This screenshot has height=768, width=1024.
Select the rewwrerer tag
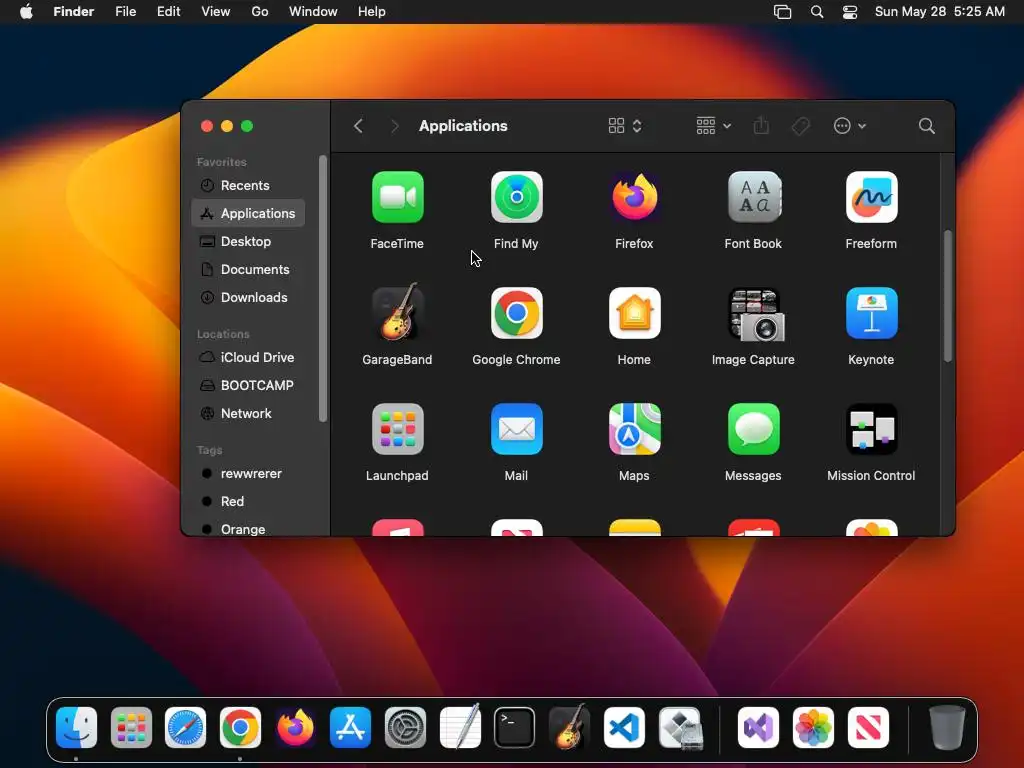248,474
